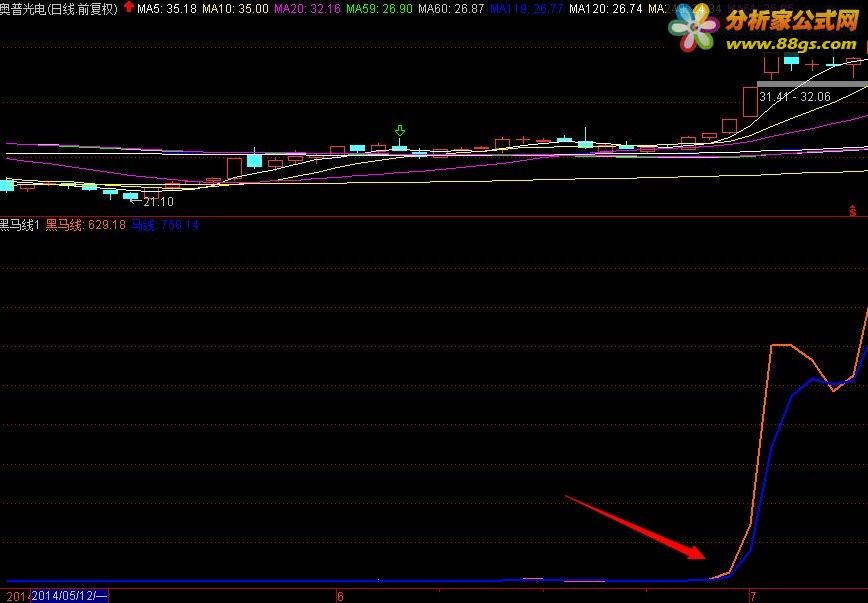Click the 31.41 - 32.06 gap label
The image size is (868, 603).
click(x=795, y=96)
